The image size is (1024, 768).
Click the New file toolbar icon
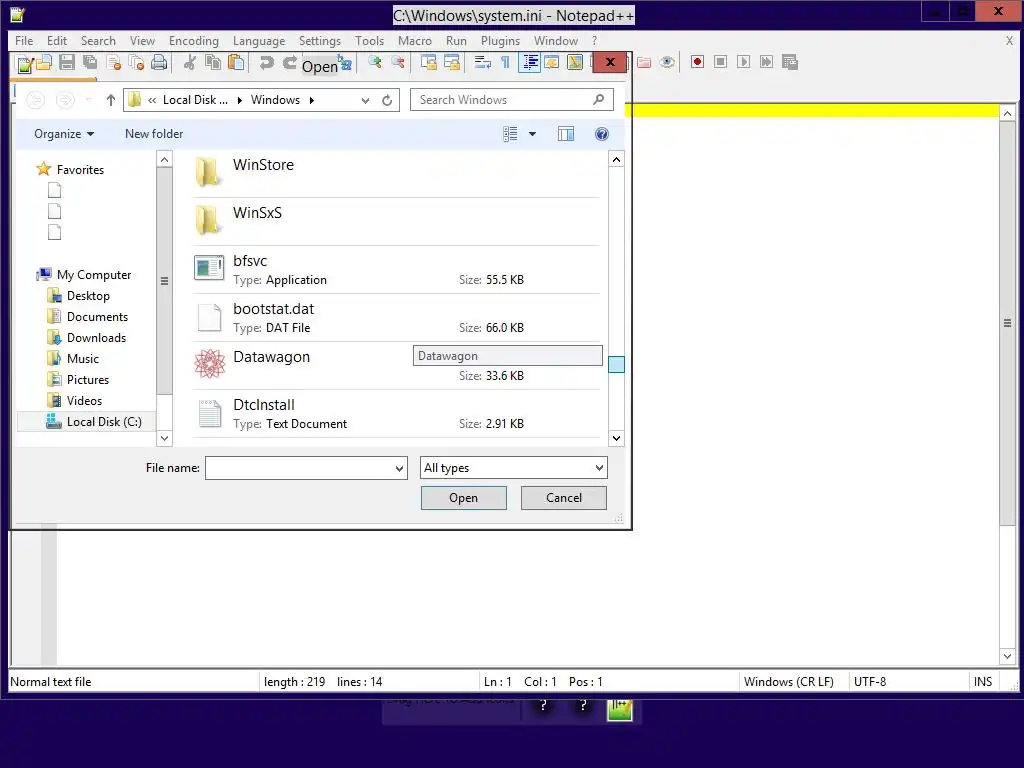click(x=25, y=63)
